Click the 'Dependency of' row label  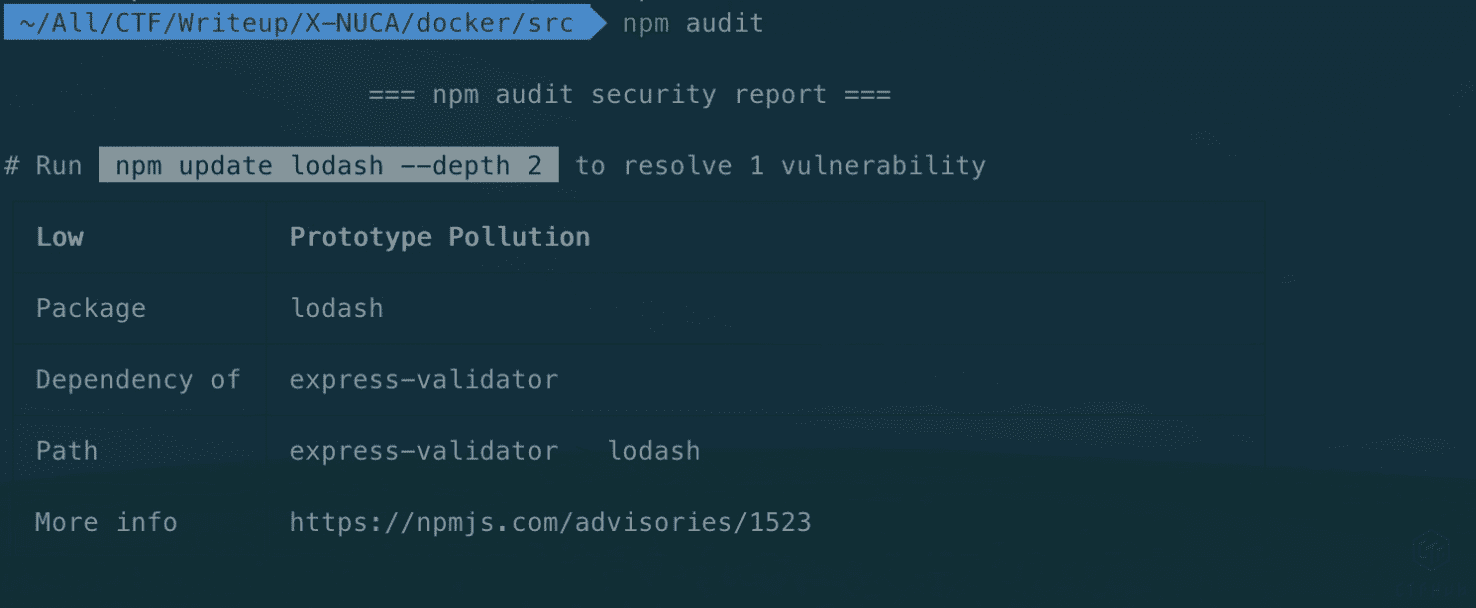[x=138, y=380]
